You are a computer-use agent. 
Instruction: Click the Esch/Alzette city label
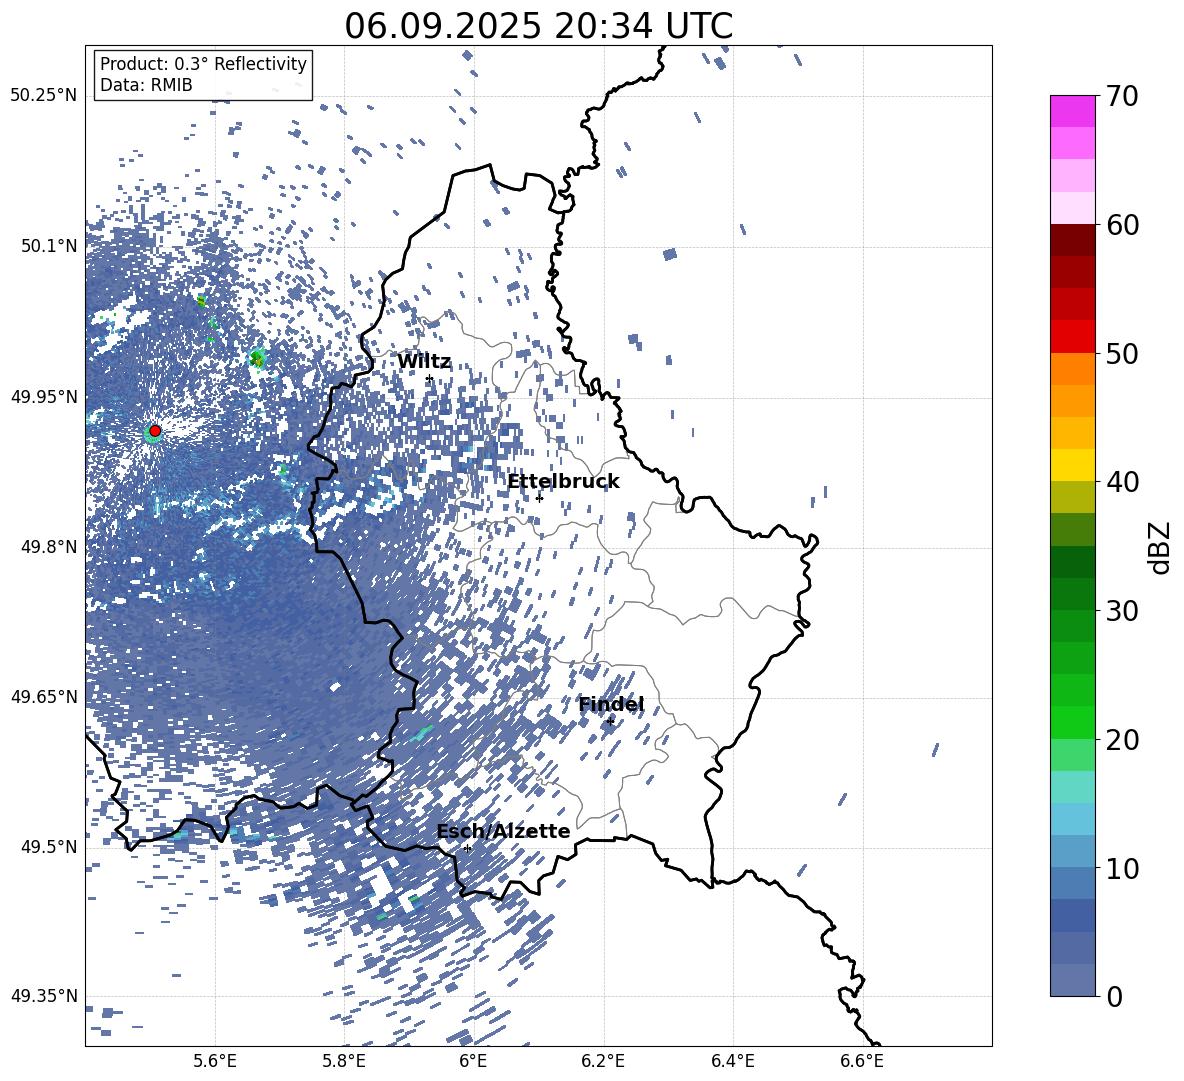[x=503, y=831]
